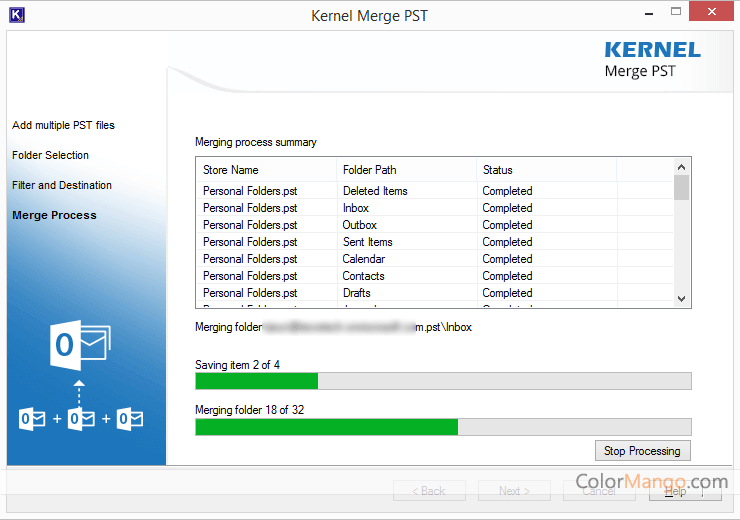
Task: Click the Kernel Merge PST logo
Action: pyautogui.click(x=652, y=59)
